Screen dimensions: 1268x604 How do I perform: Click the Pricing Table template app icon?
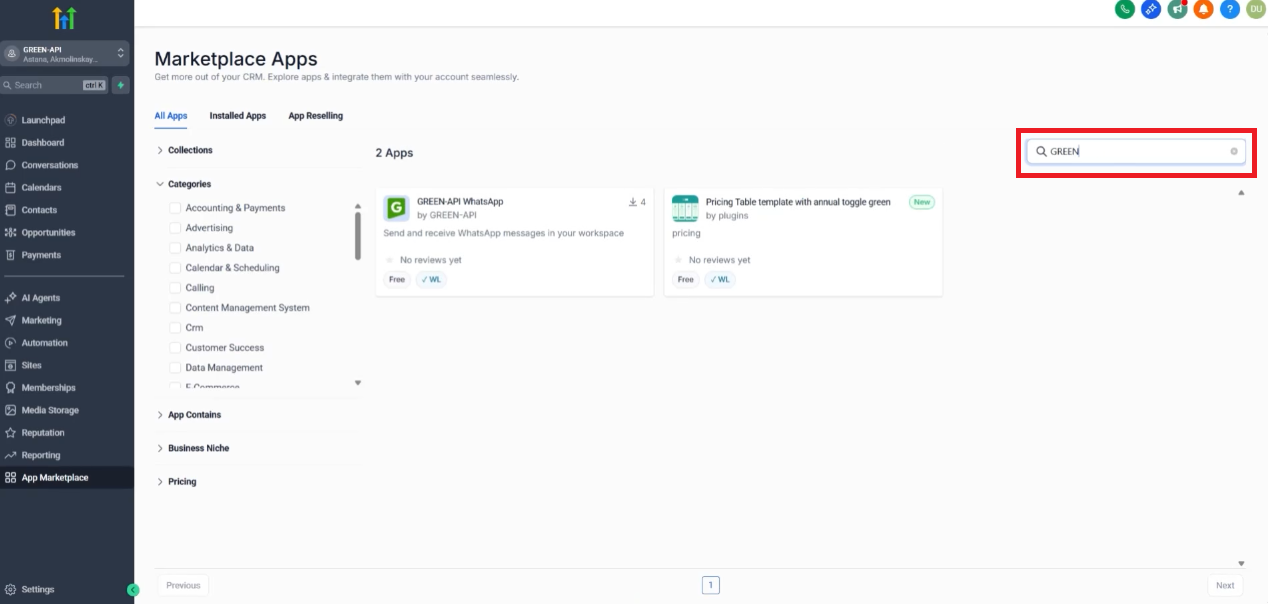tap(685, 208)
